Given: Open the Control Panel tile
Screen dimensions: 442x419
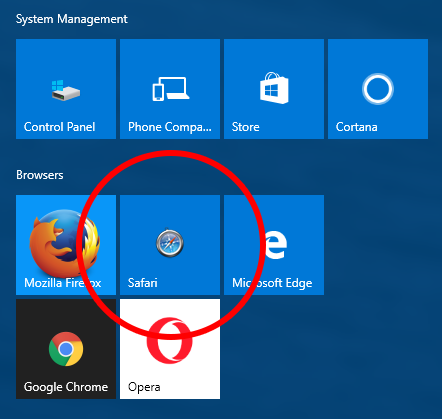Looking at the screenshot, I should (66, 89).
